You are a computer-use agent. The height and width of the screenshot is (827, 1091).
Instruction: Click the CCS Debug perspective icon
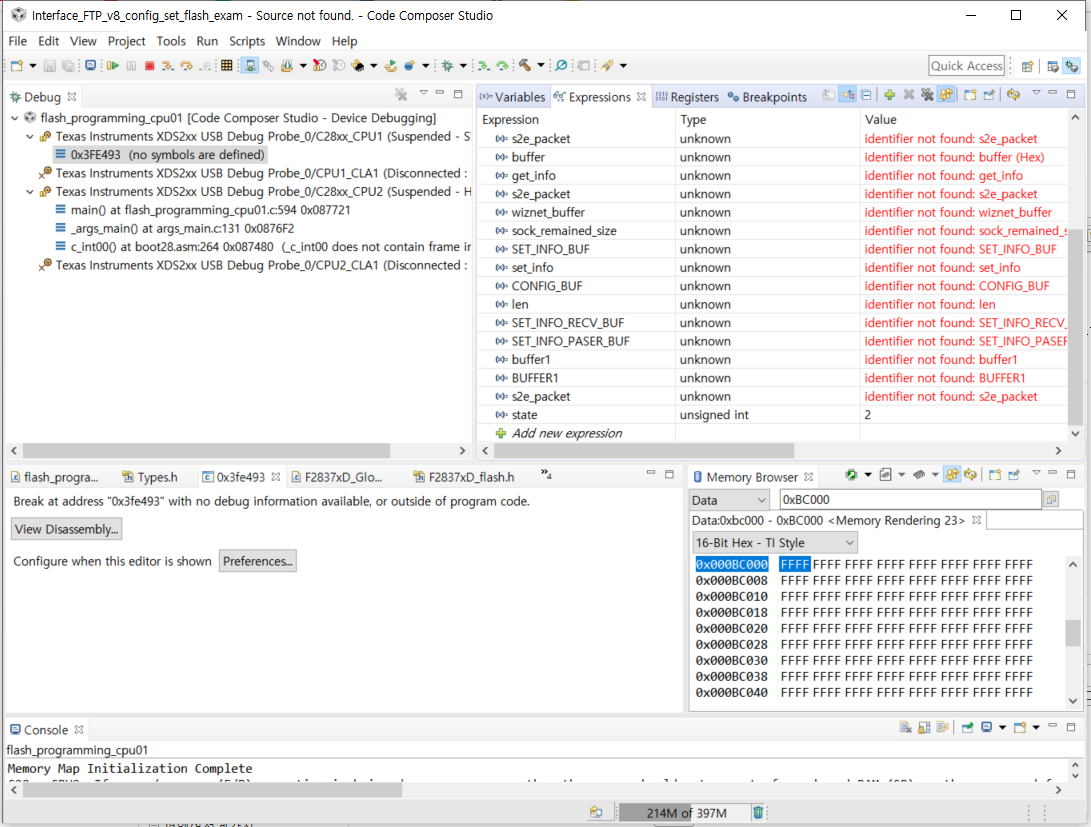click(x=1072, y=66)
